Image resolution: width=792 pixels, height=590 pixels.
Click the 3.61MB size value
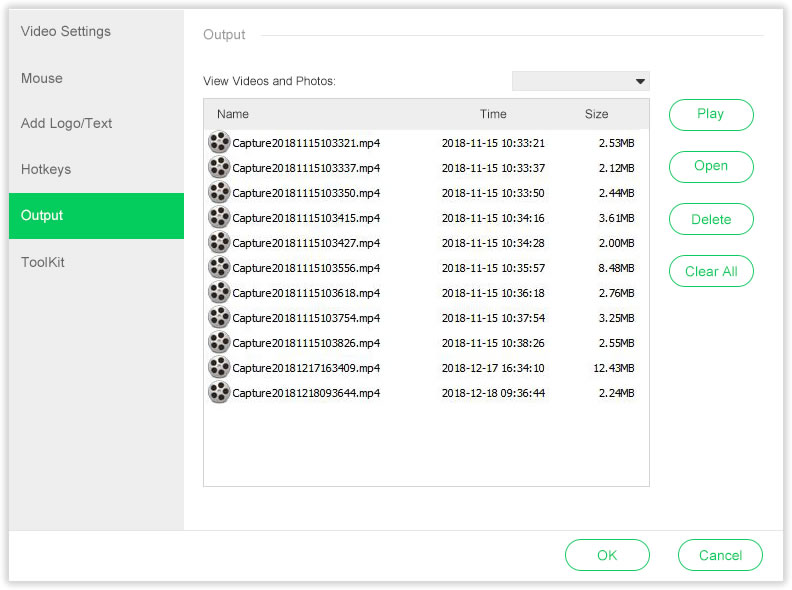[616, 218]
